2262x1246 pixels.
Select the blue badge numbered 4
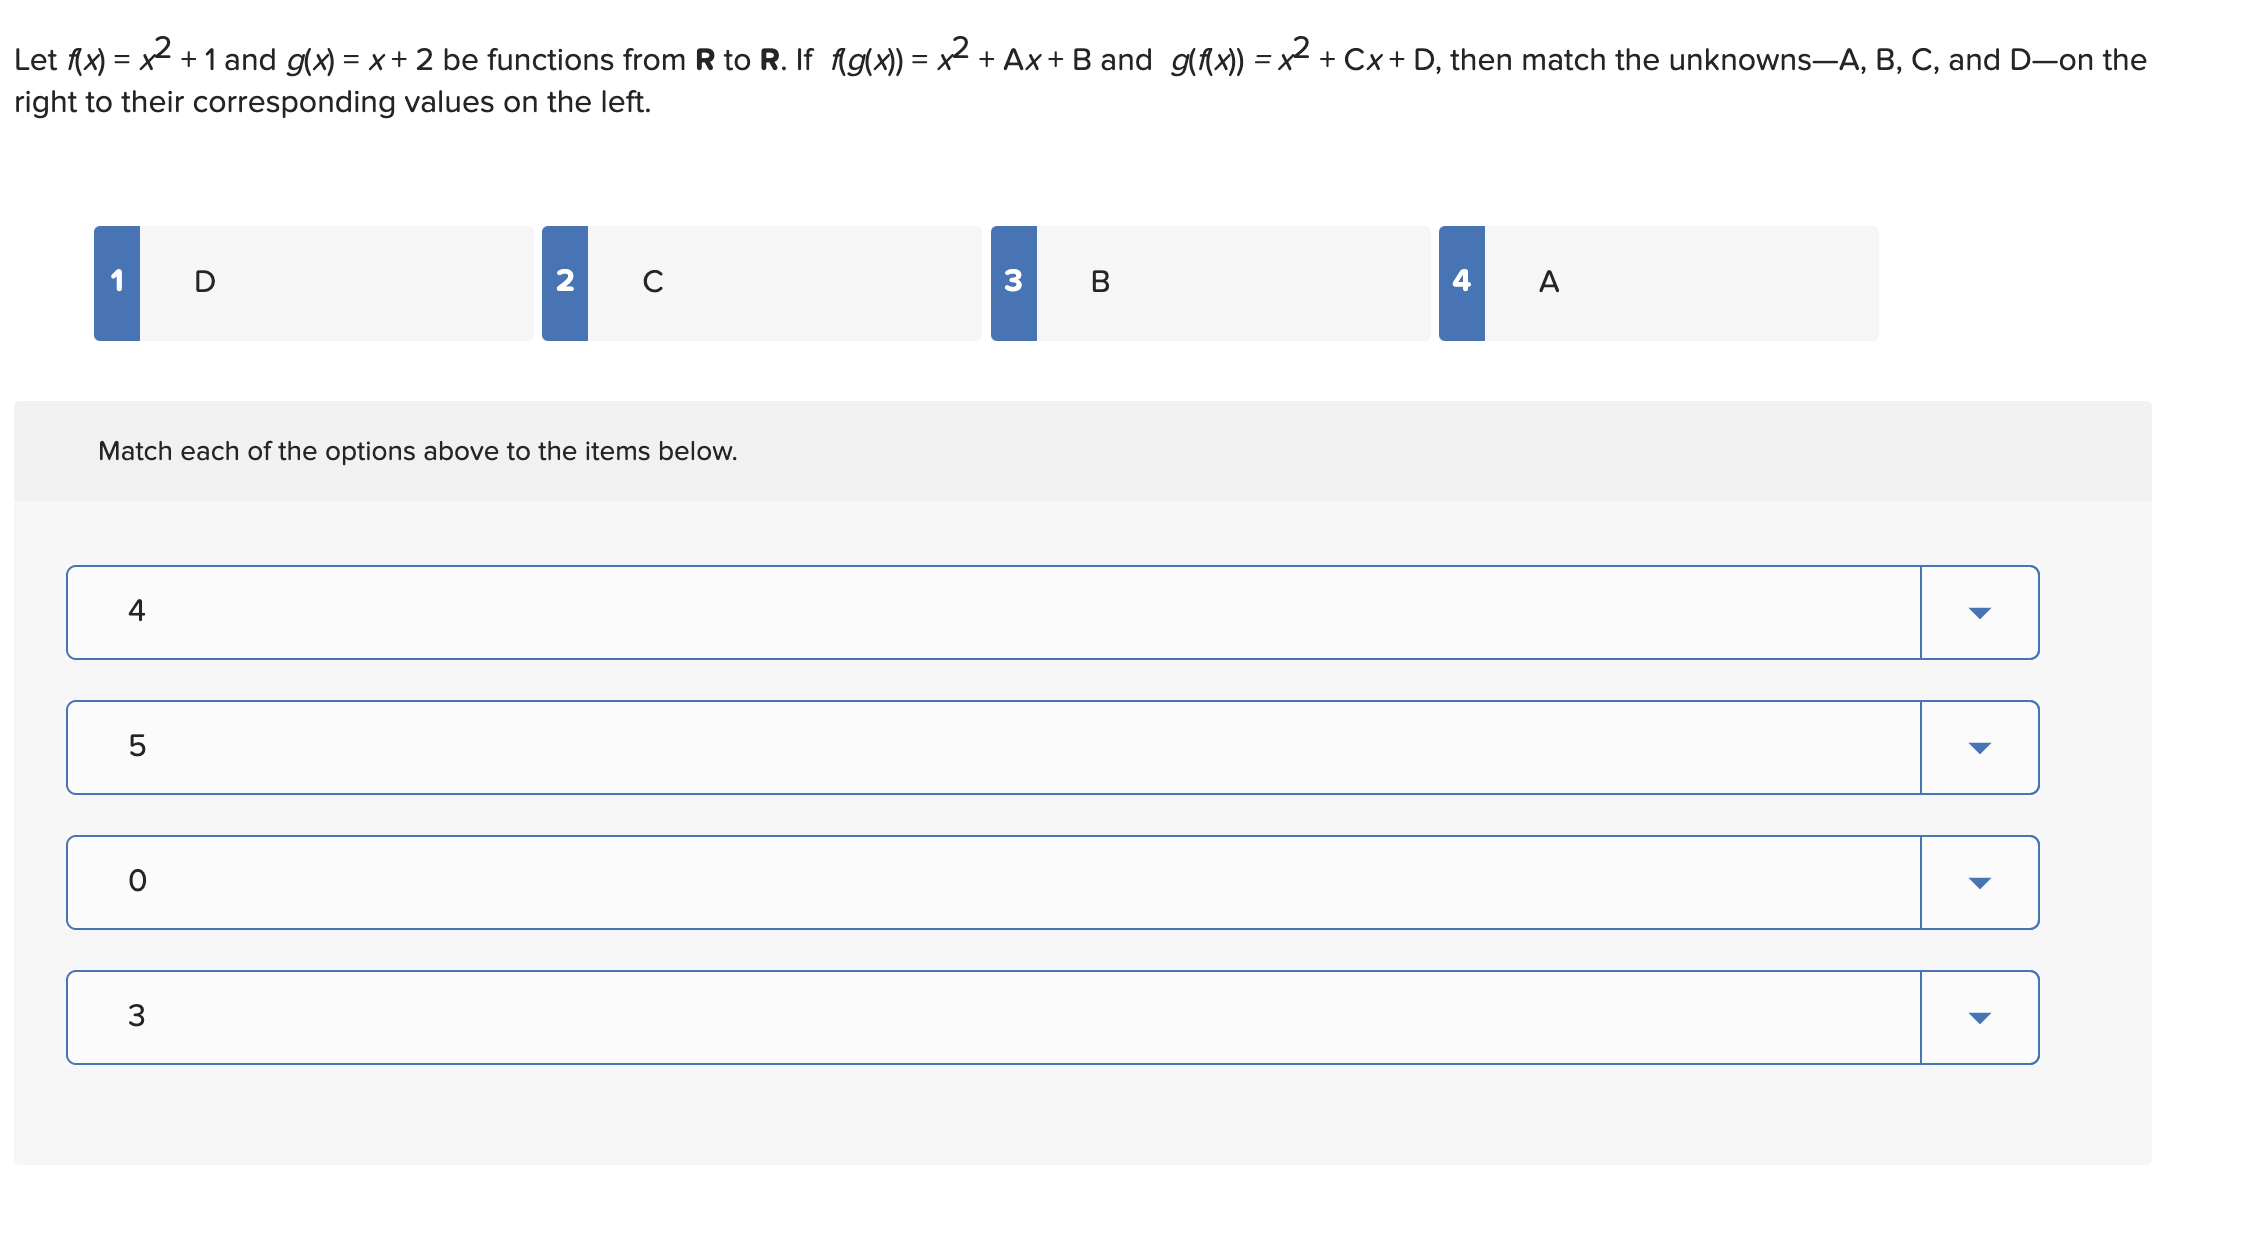coord(1461,282)
